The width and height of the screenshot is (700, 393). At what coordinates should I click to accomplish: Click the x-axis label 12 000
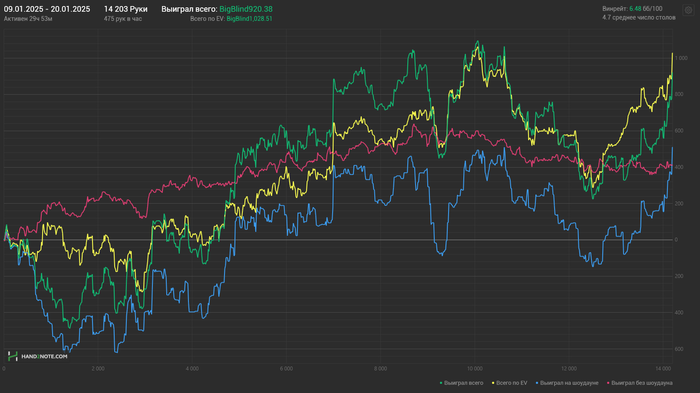coord(569,368)
